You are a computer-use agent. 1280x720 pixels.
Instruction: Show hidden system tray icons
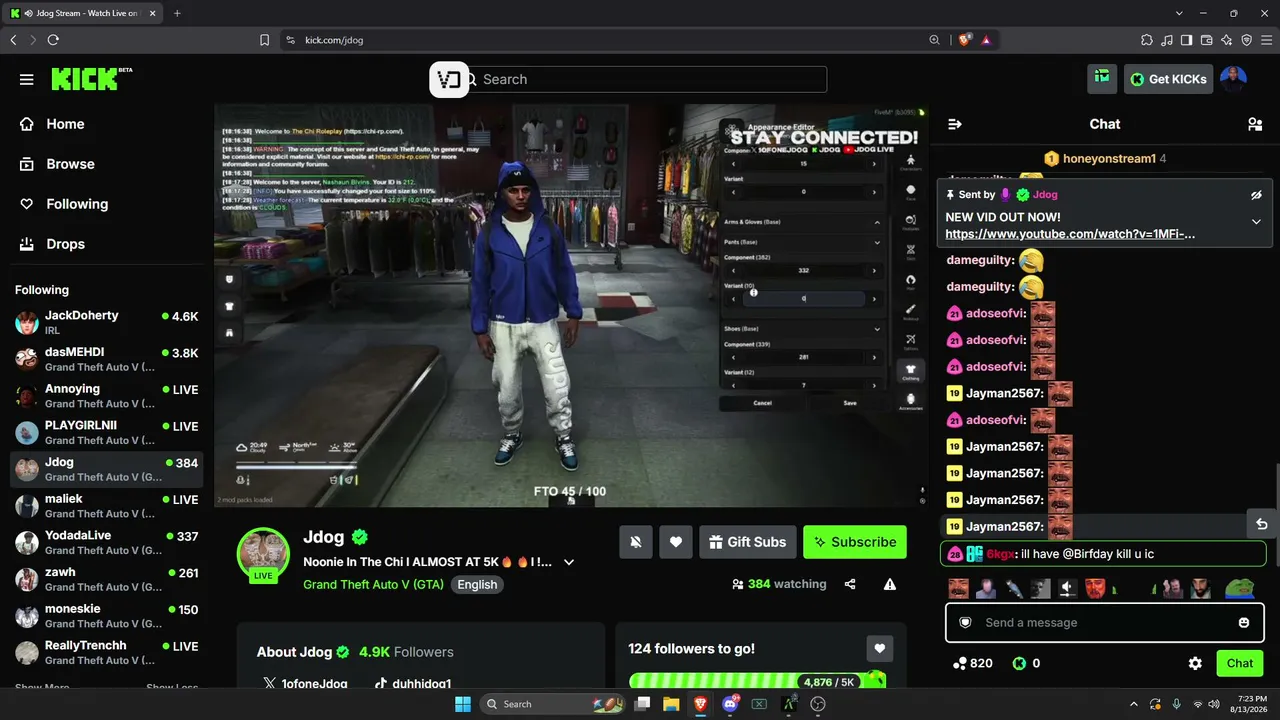[x=1133, y=704]
